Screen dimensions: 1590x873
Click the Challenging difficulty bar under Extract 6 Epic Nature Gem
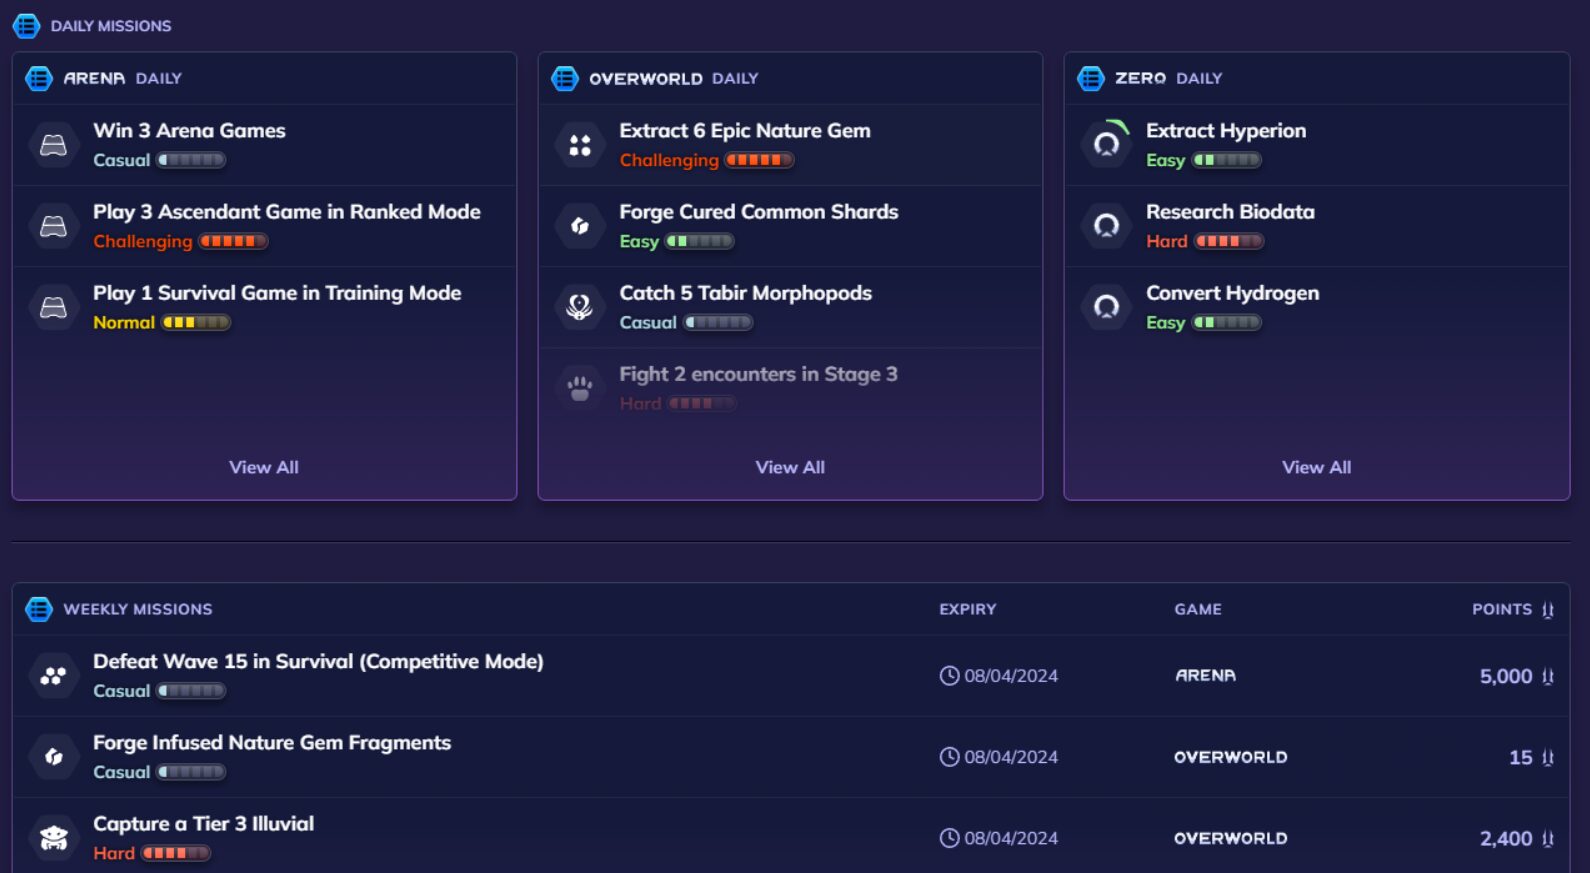759,160
